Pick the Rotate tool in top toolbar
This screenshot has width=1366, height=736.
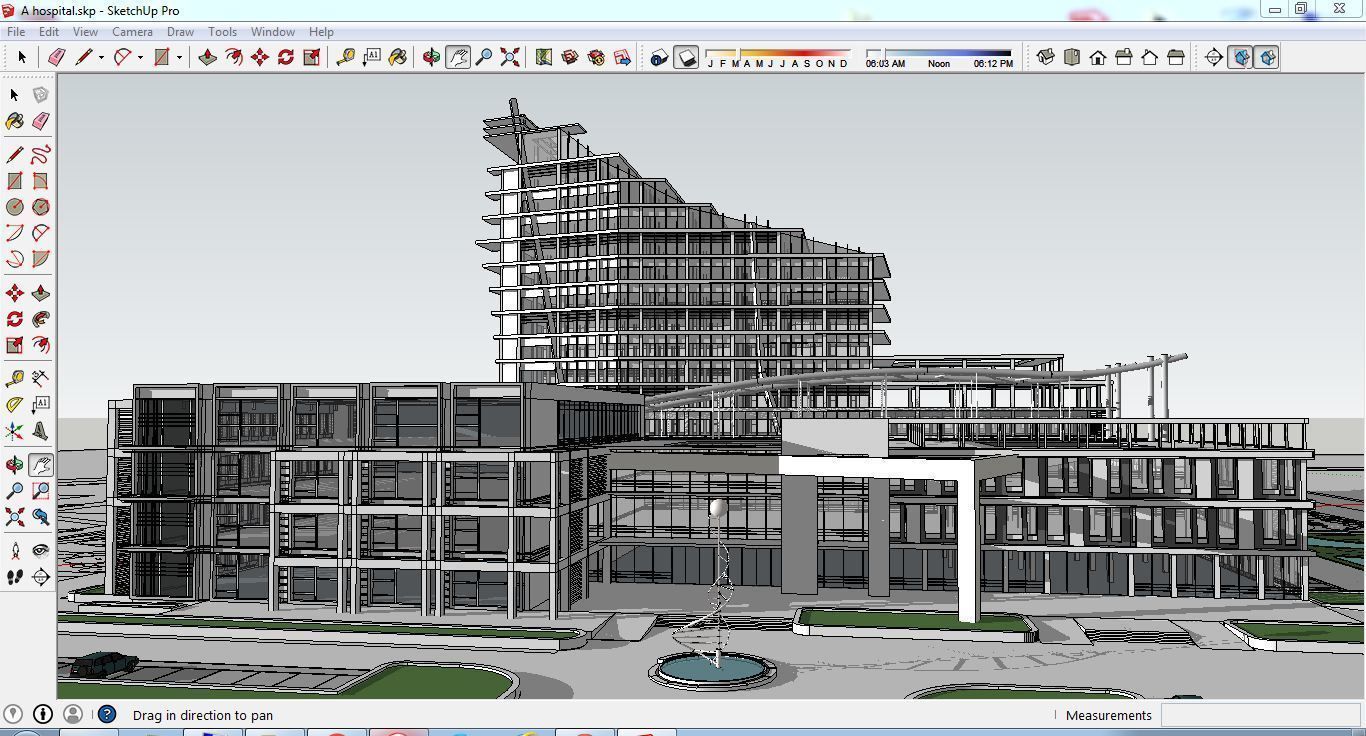coord(286,58)
